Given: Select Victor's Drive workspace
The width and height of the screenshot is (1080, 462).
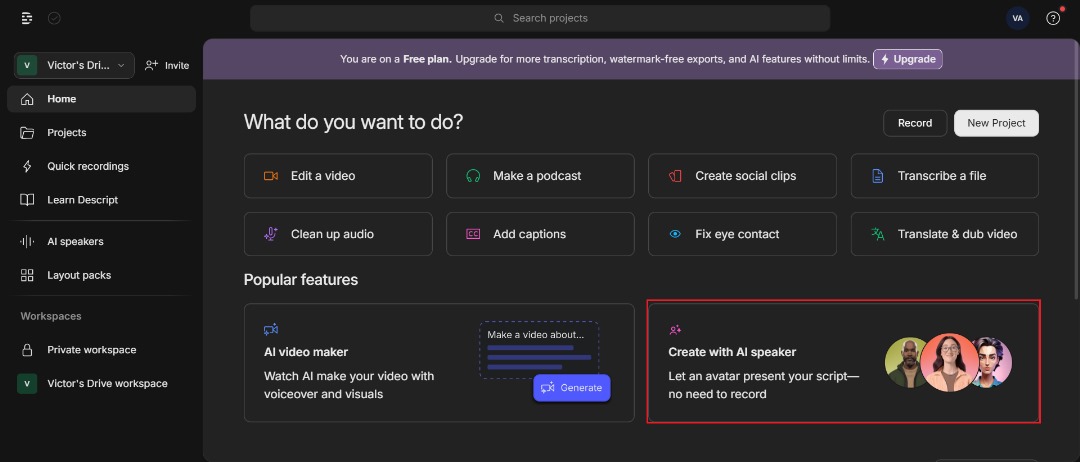Looking at the screenshot, I should click(101, 384).
